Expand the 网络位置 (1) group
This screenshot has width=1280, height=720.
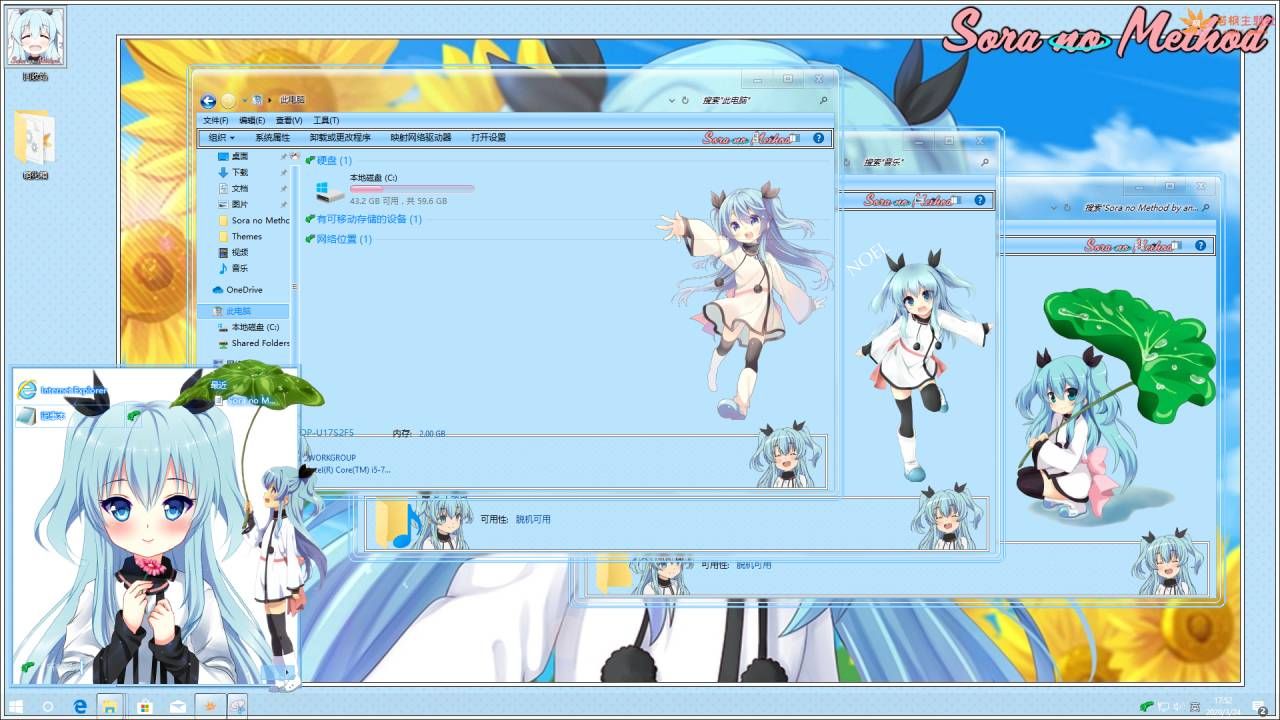point(311,239)
